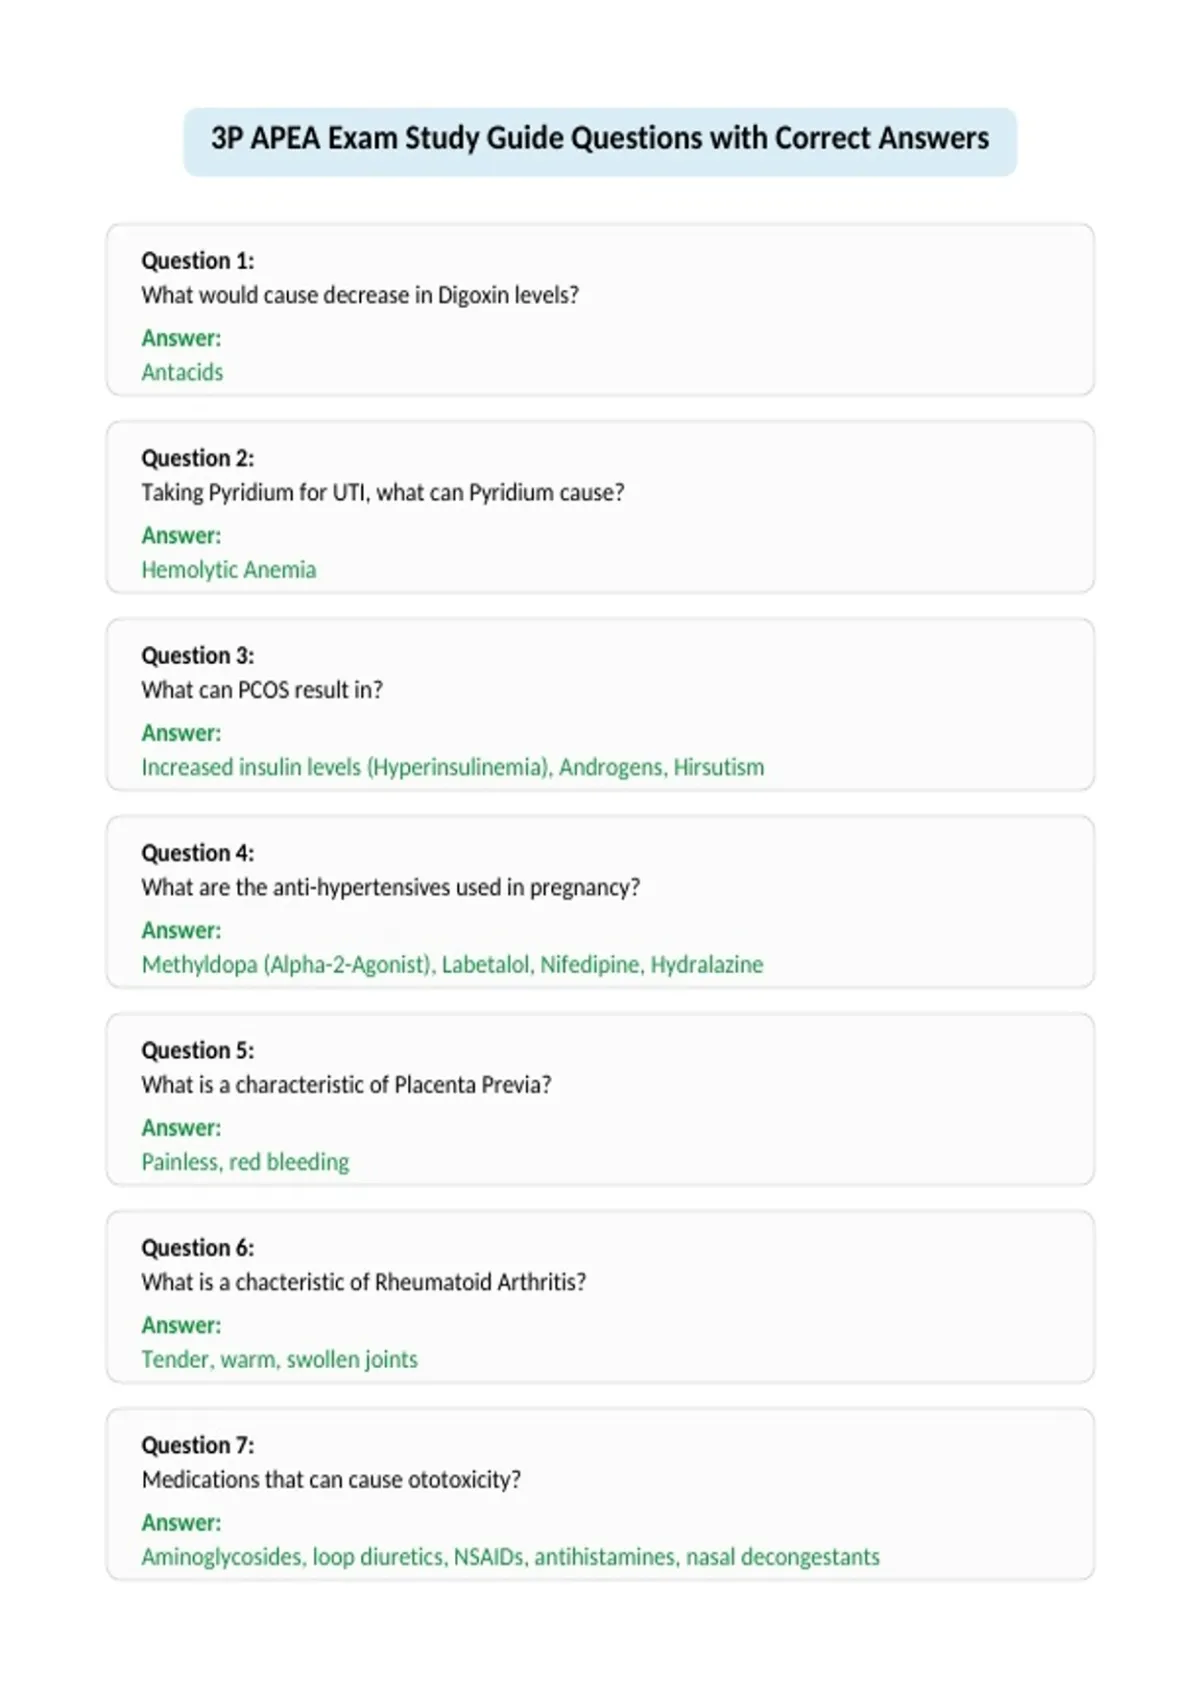
Task: Click the Tender, warm, swollen joints answer
Action: (279, 1360)
